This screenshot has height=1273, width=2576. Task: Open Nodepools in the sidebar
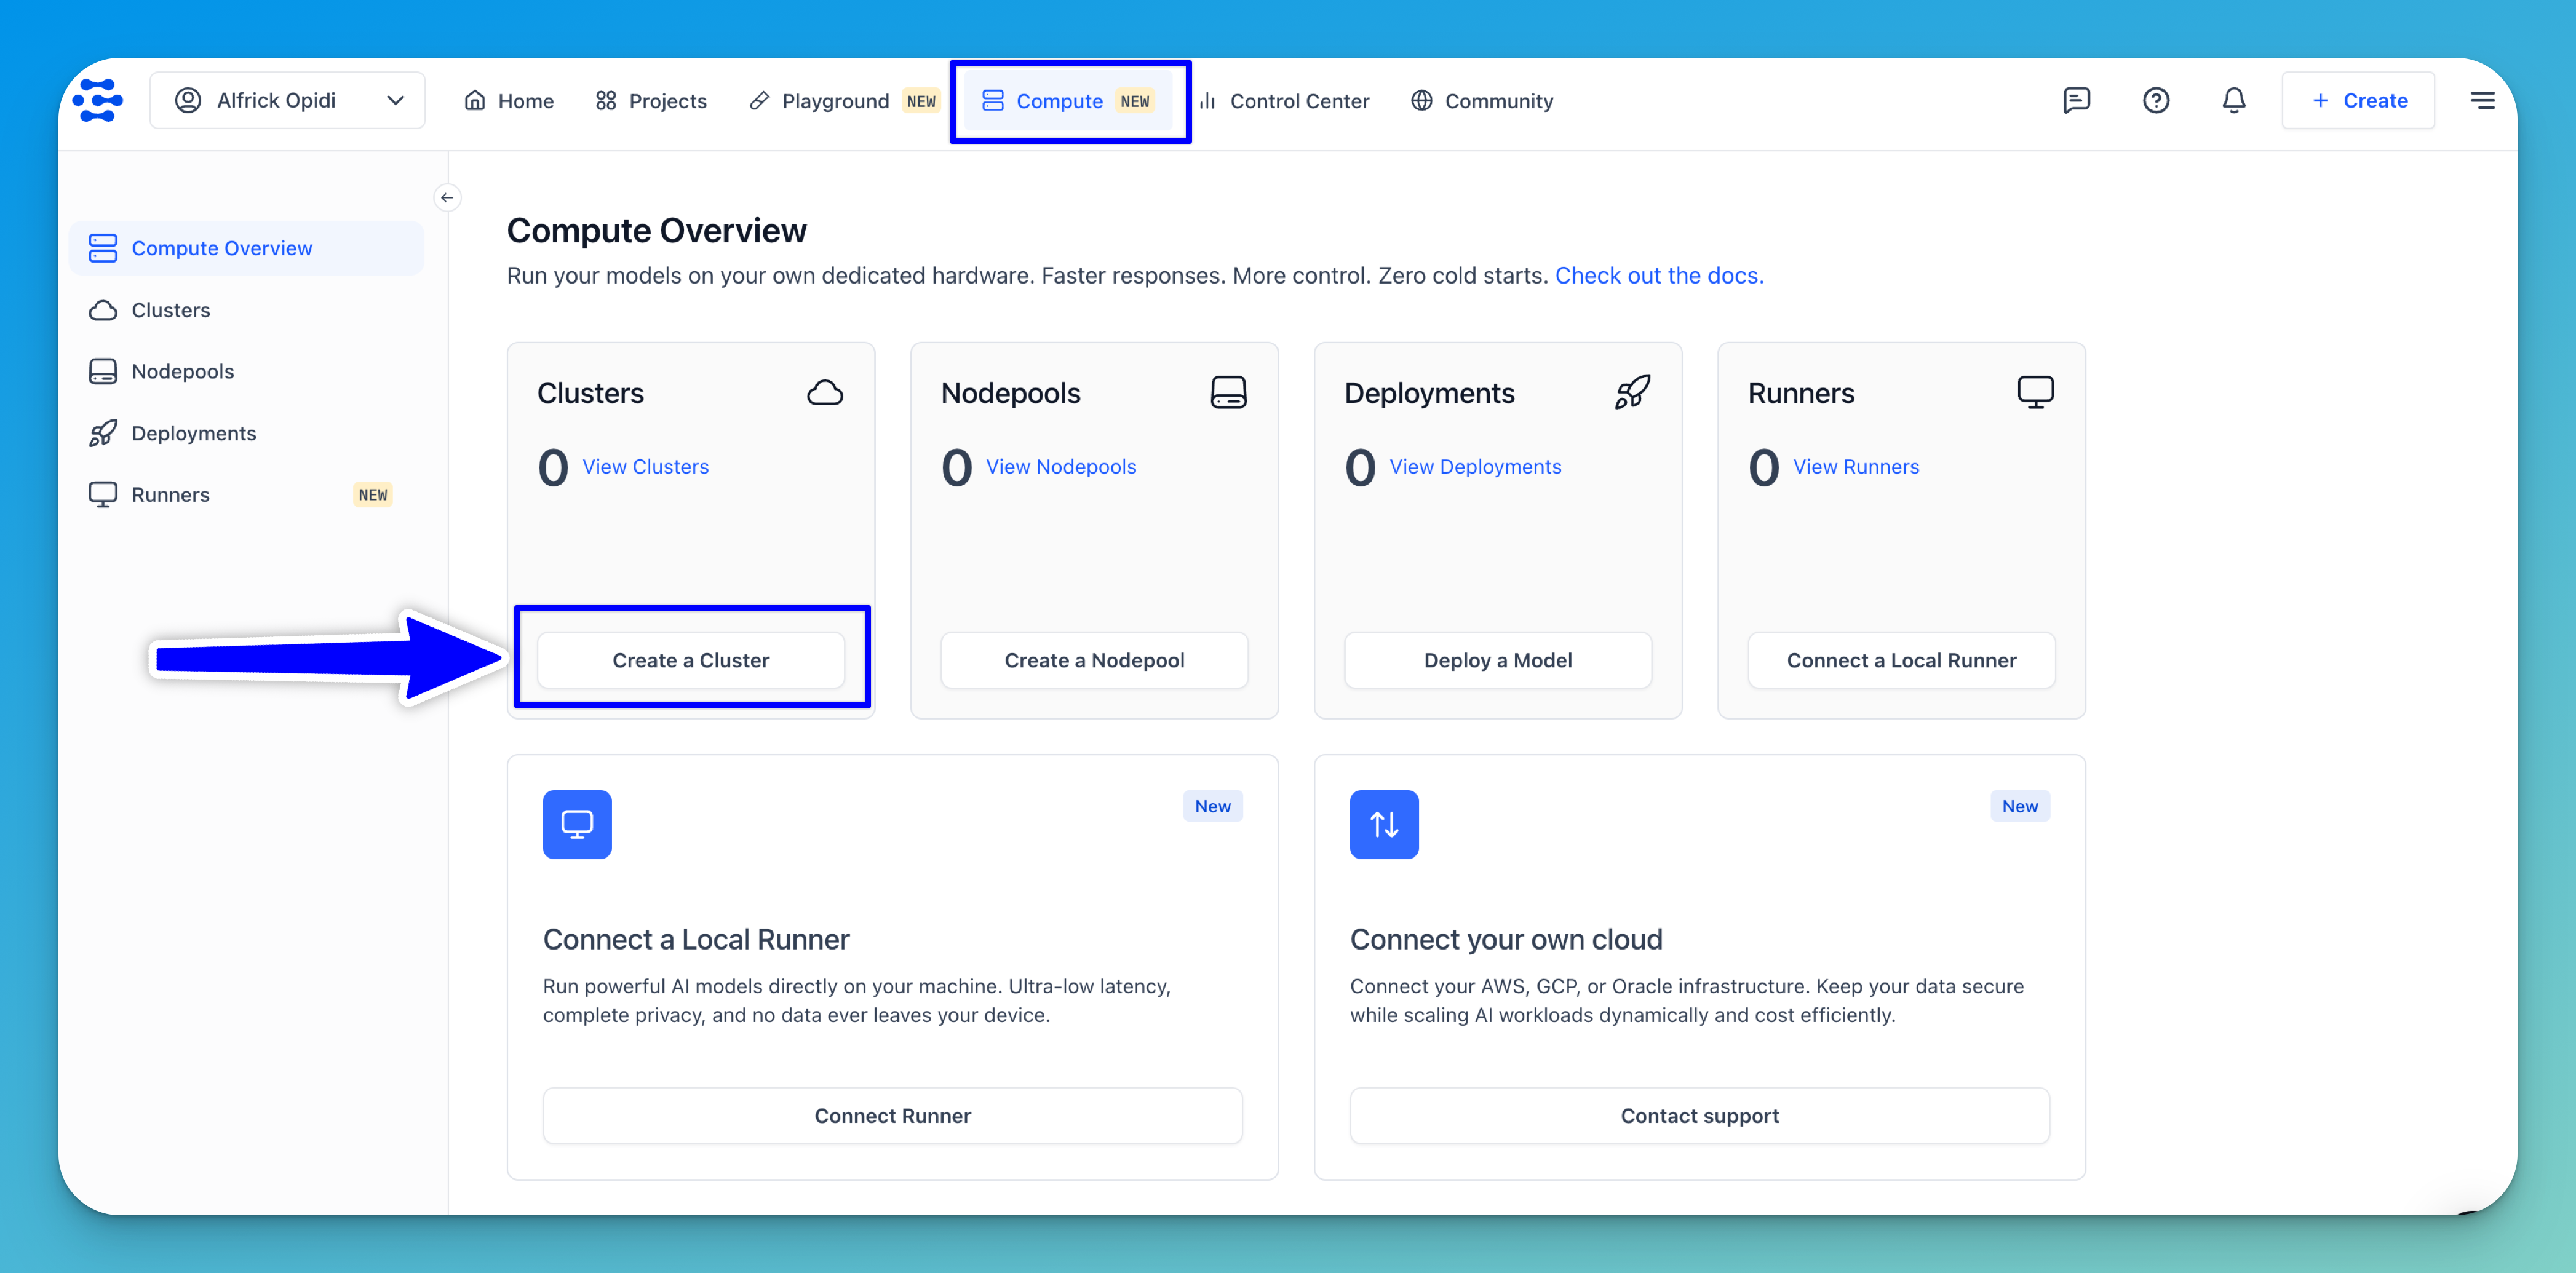[x=247, y=371]
